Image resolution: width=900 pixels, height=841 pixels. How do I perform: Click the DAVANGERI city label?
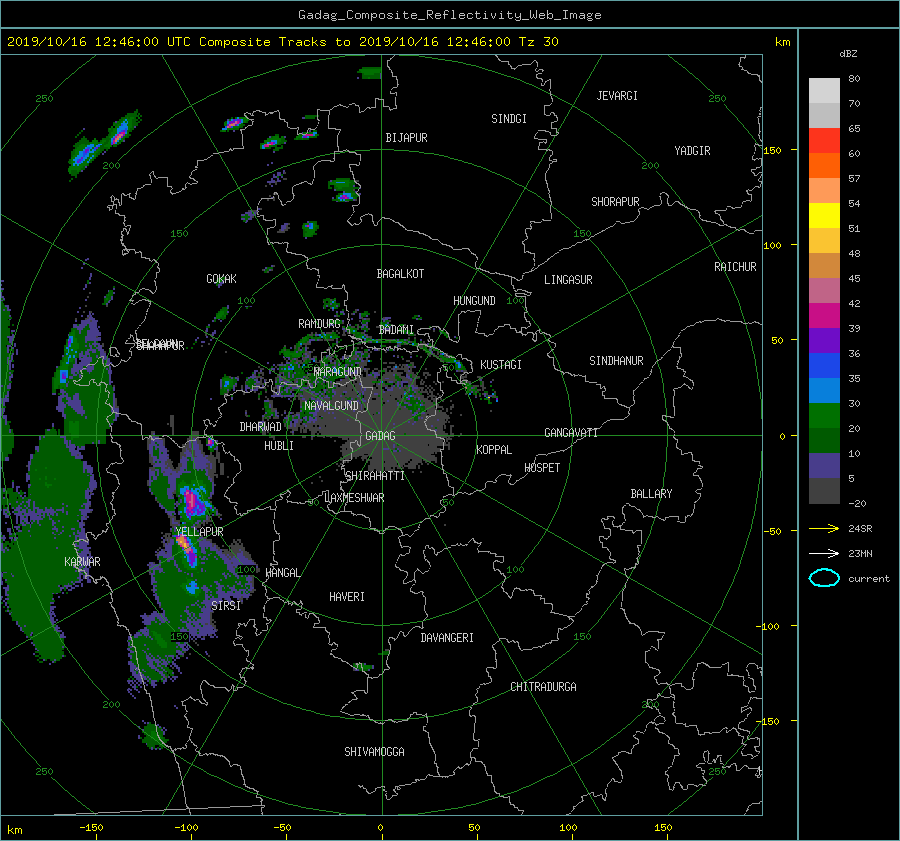(447, 638)
